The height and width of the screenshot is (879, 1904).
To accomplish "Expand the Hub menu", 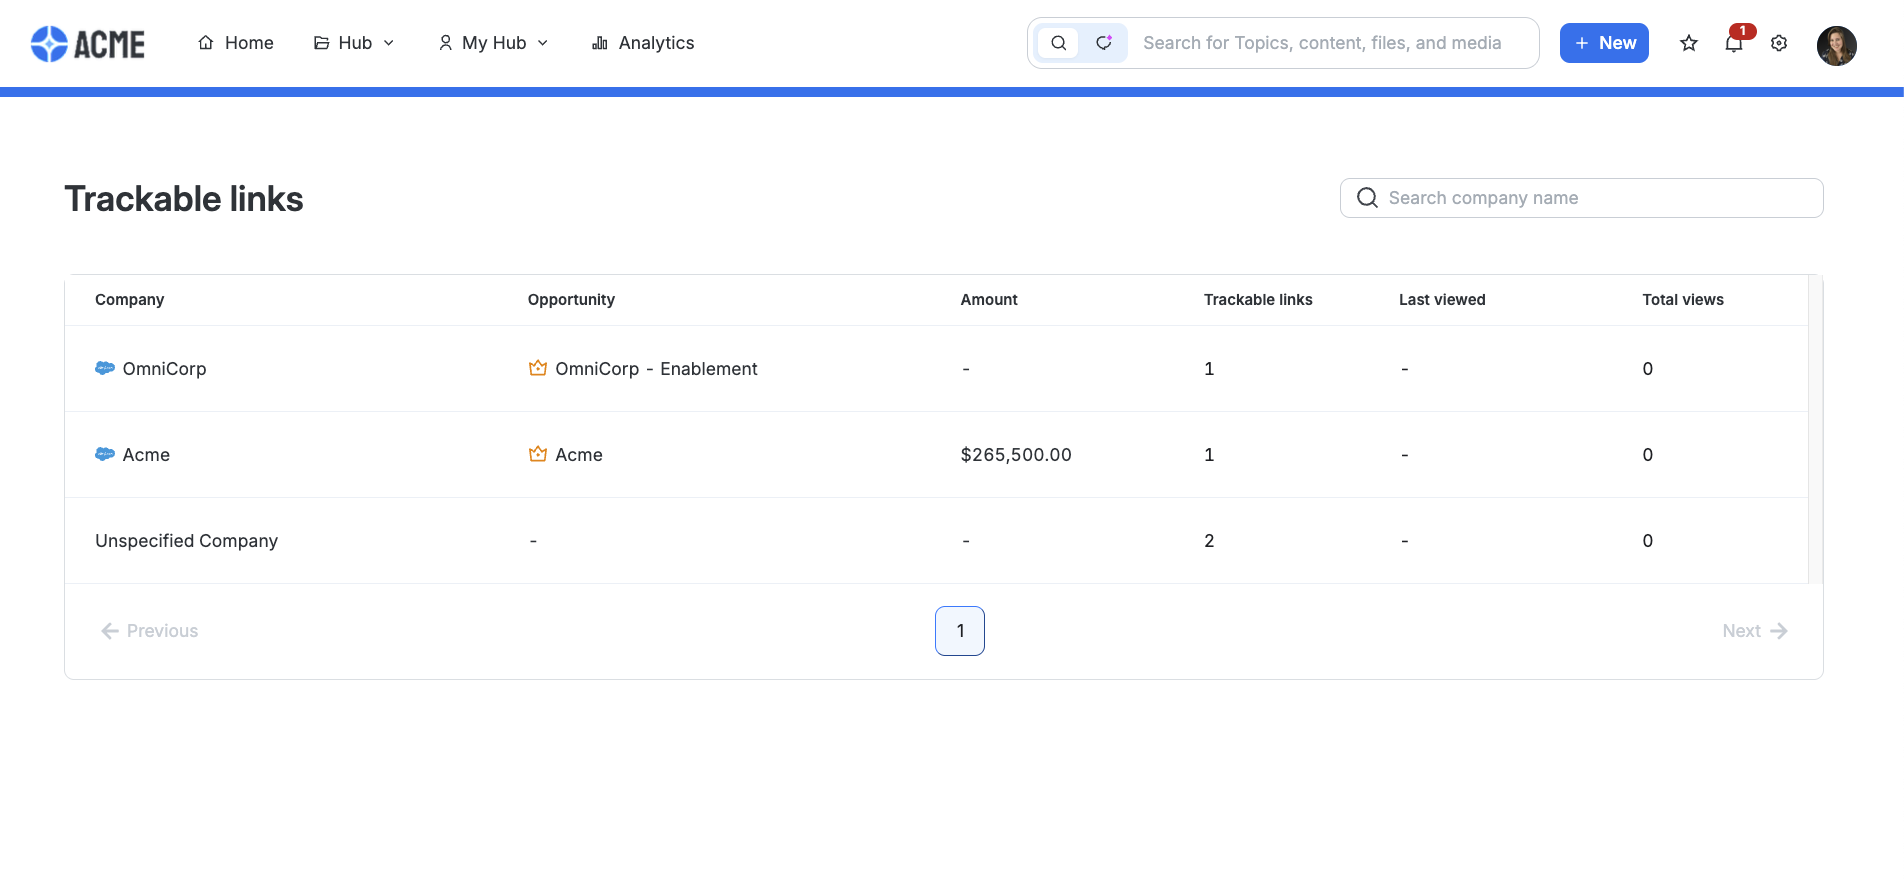I will [355, 43].
